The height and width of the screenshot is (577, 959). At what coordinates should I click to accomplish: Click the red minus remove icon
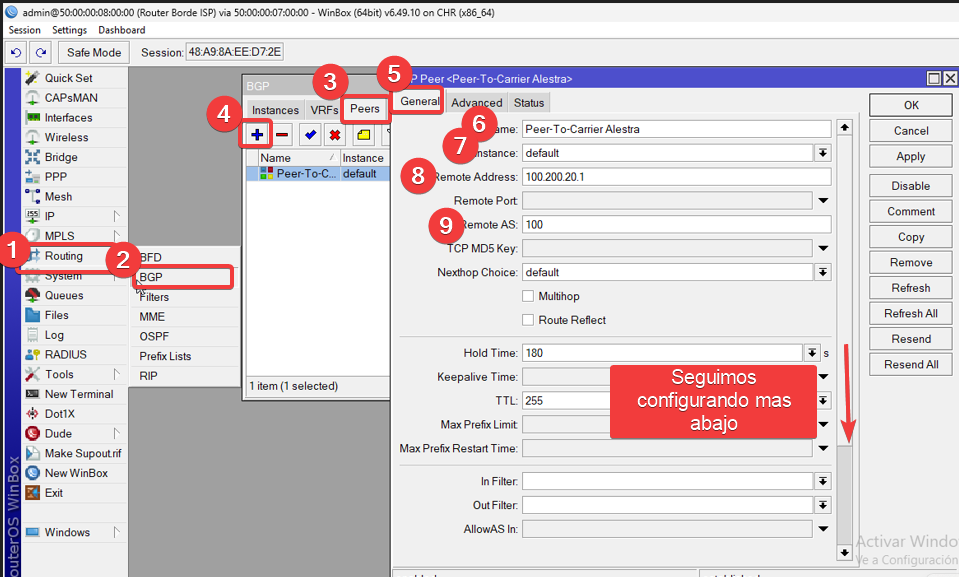pos(283,134)
